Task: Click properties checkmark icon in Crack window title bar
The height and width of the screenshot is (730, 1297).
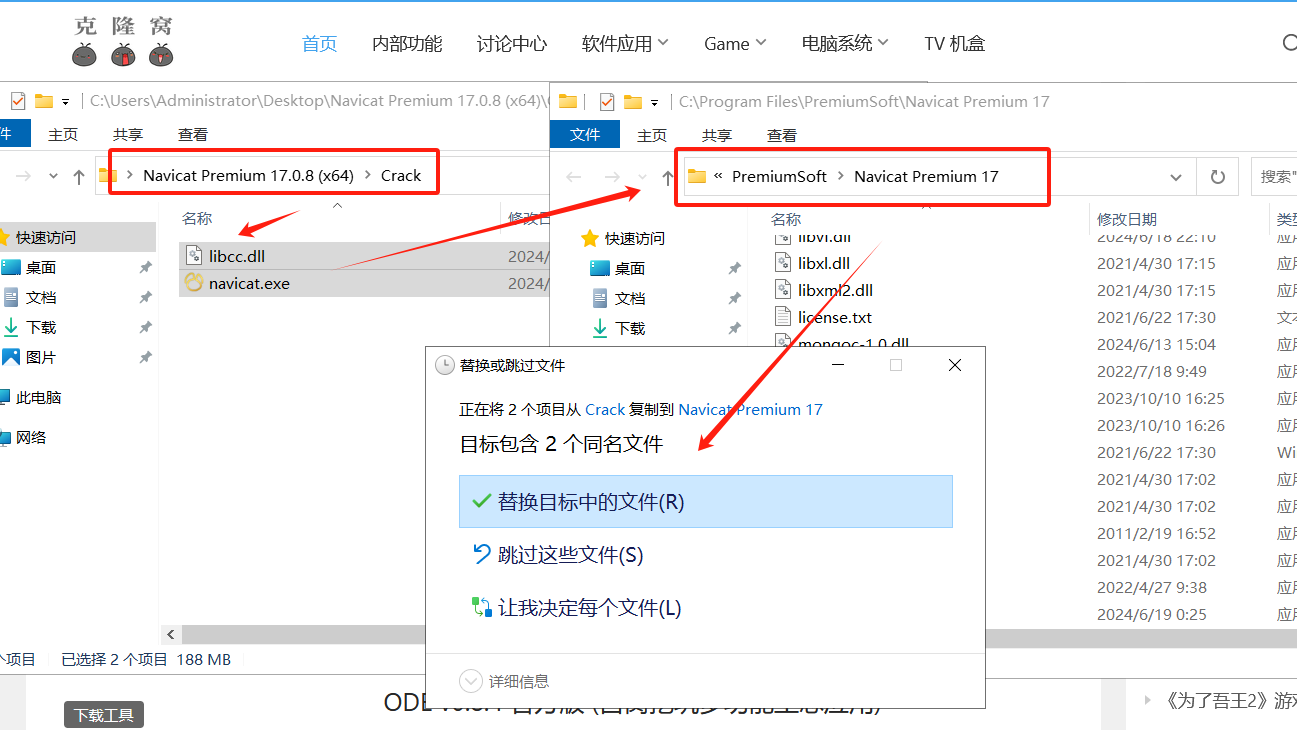Action: coord(17,101)
